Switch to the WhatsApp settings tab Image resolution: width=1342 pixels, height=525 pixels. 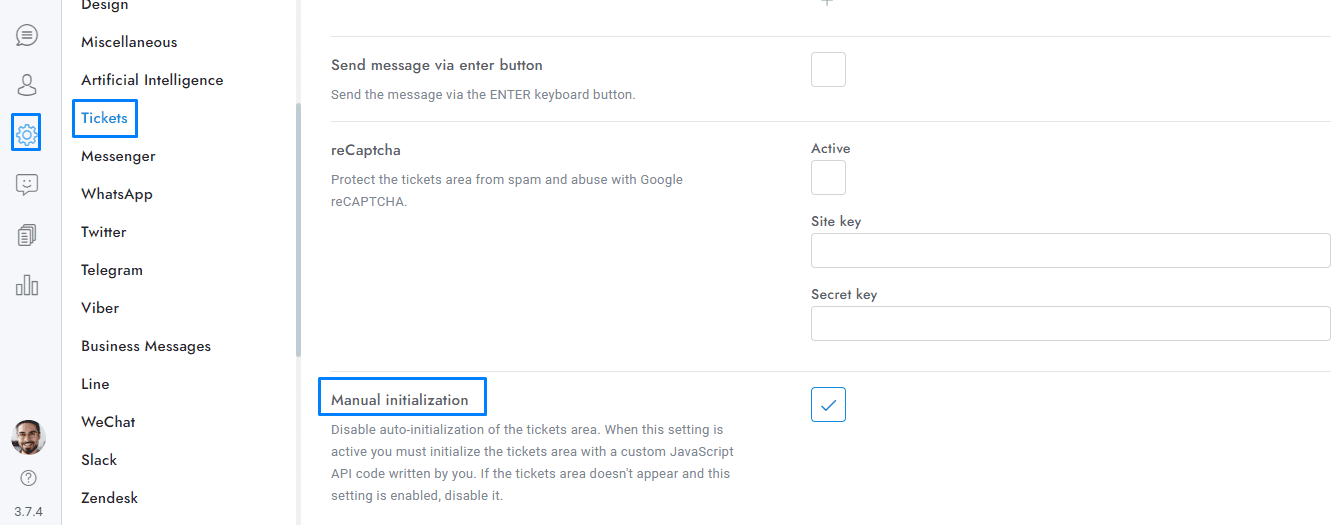[117, 194]
